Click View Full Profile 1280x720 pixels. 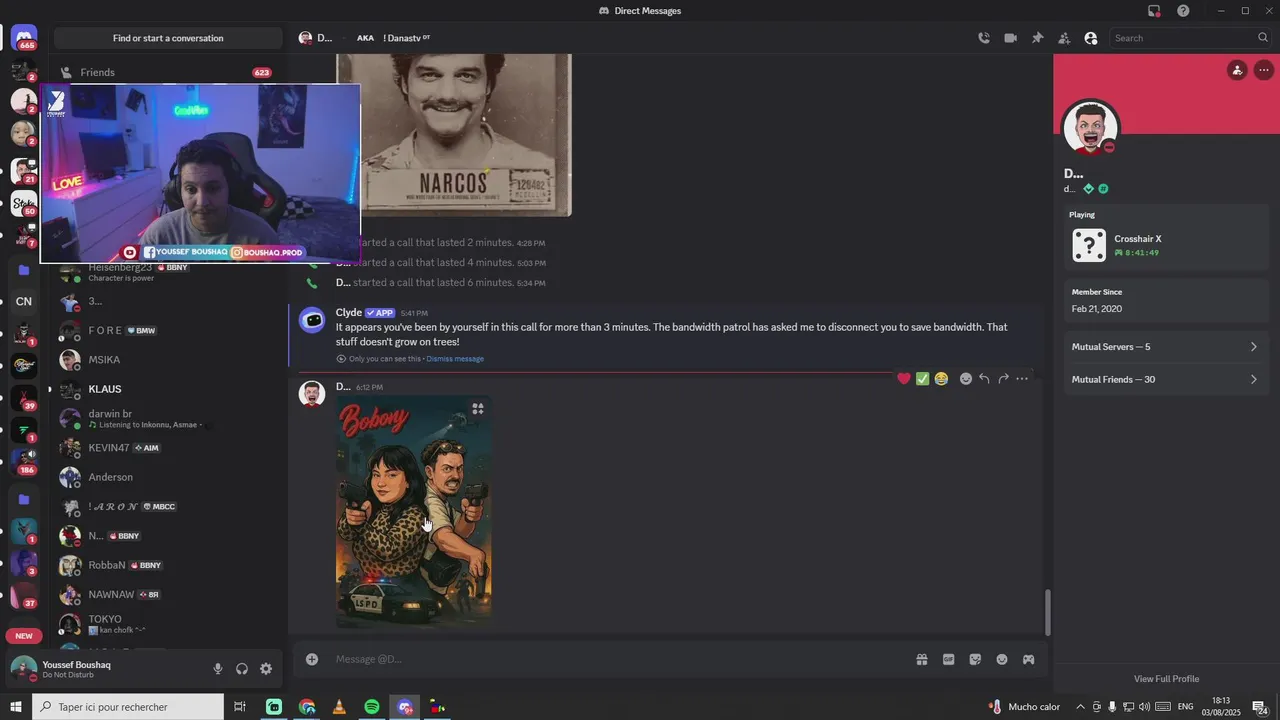point(1166,679)
